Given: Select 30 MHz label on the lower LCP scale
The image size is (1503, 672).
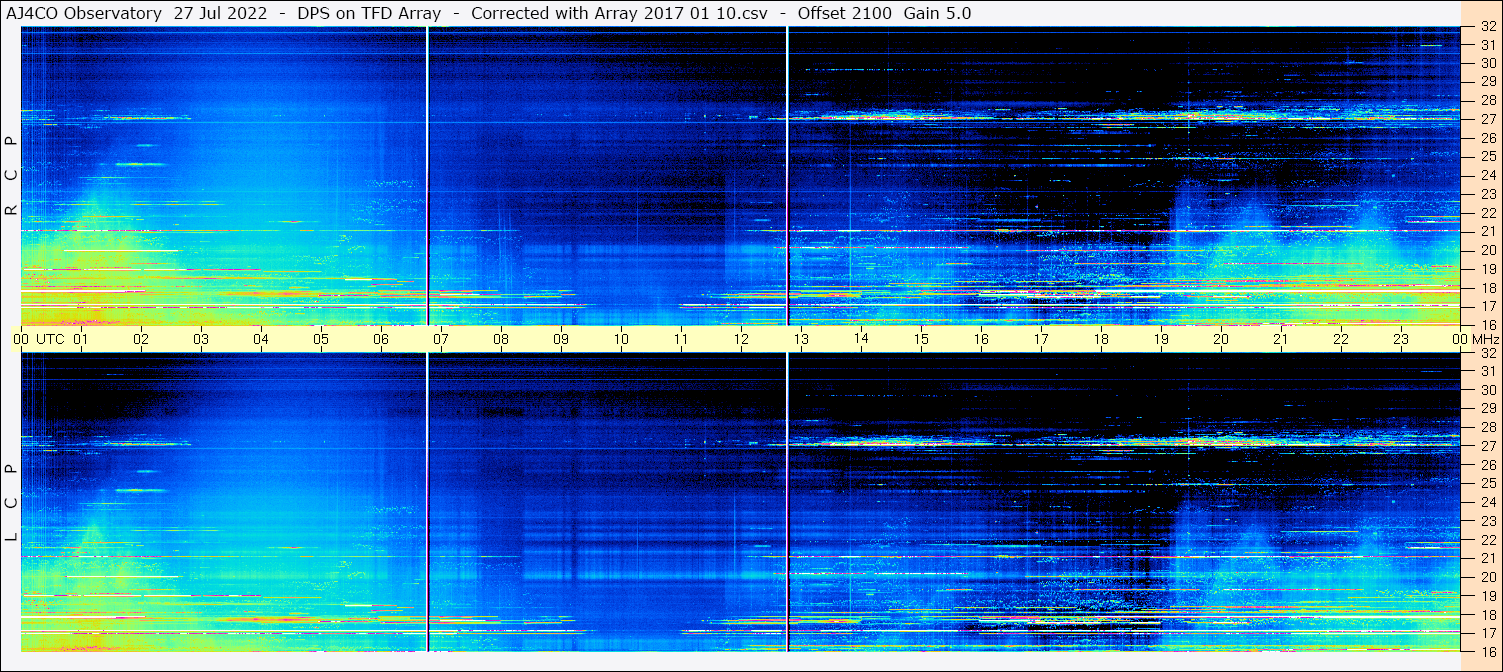Looking at the screenshot, I should tap(1487, 390).
